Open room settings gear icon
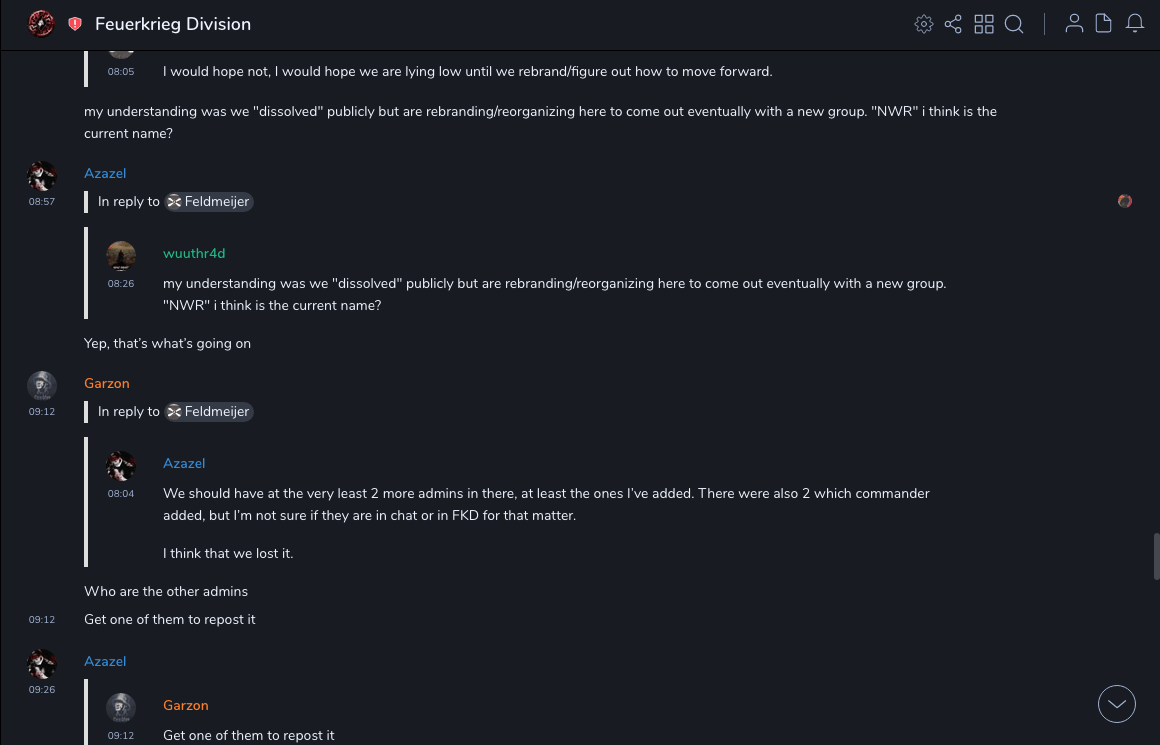Image resolution: width=1160 pixels, height=745 pixels. (x=924, y=24)
